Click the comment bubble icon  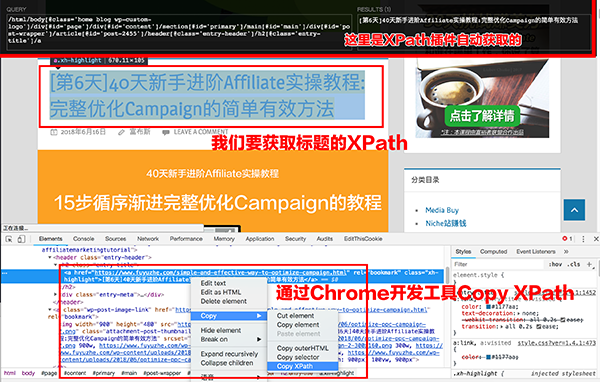click(166, 132)
